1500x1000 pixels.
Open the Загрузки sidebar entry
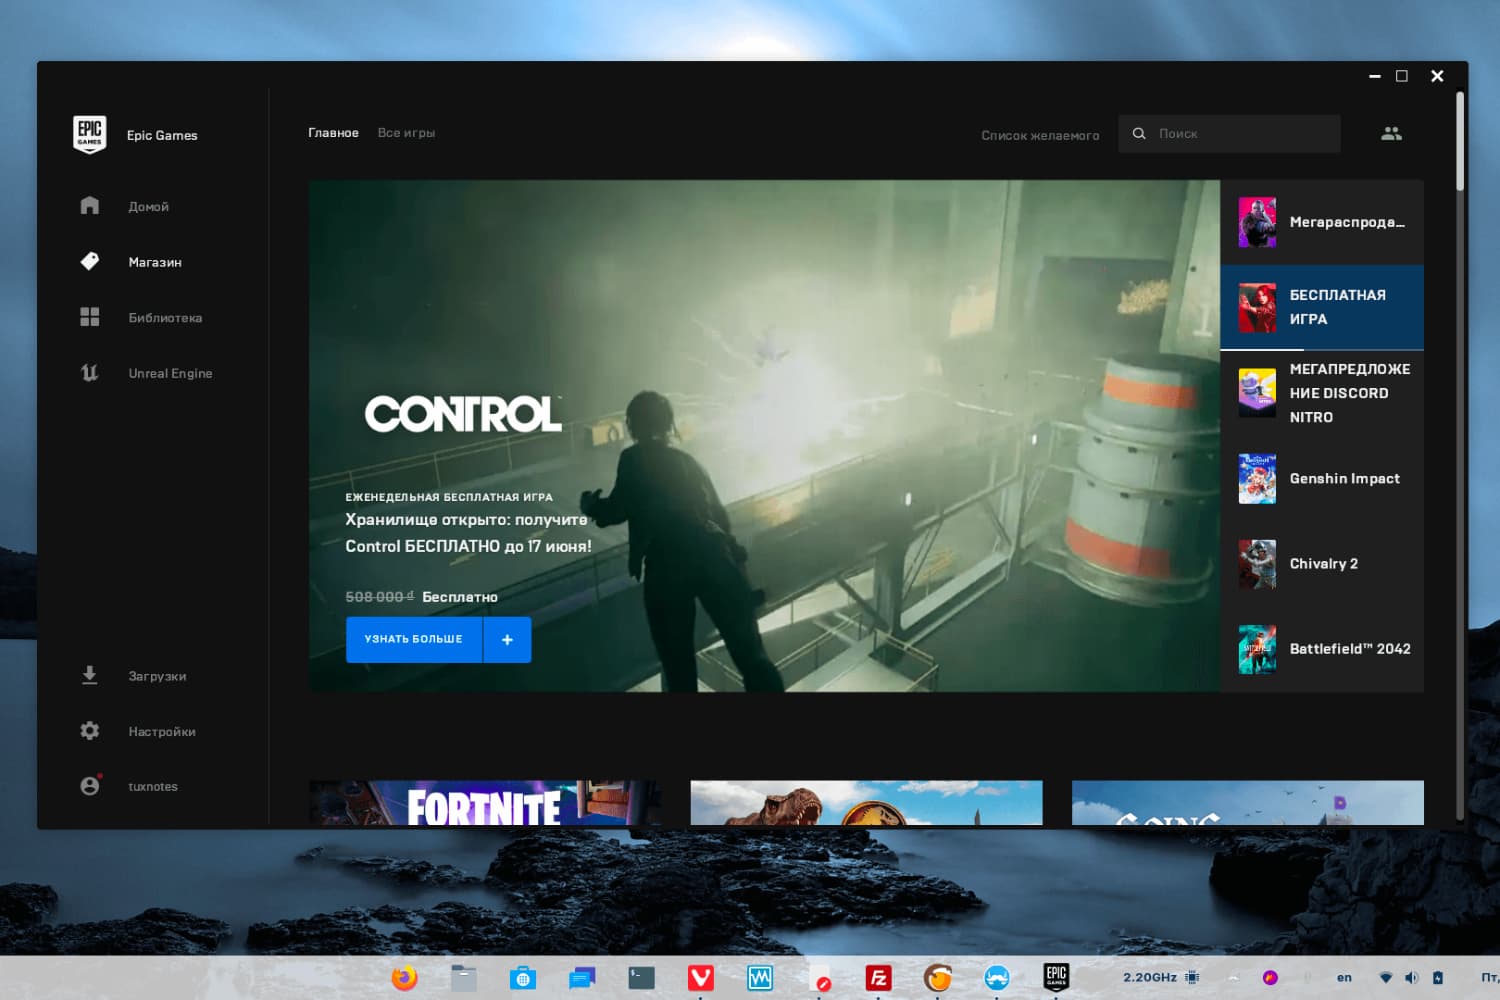pos(157,676)
